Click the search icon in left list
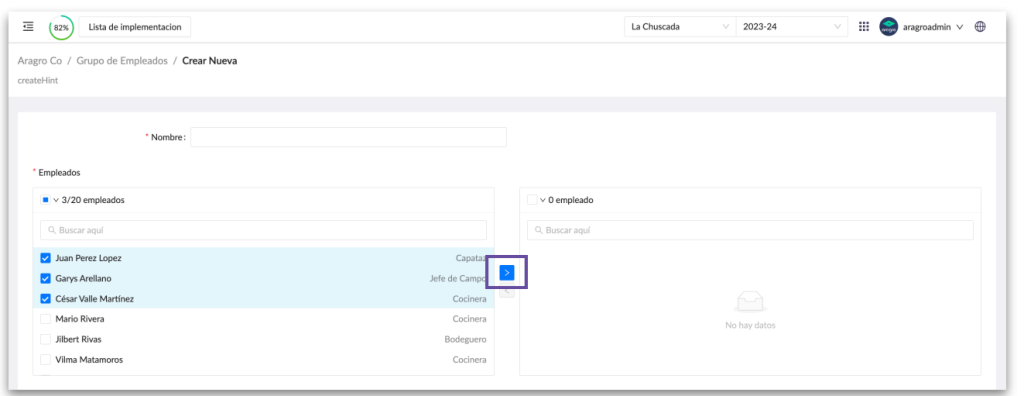Viewport: 1024px width, 396px height. (x=52, y=230)
